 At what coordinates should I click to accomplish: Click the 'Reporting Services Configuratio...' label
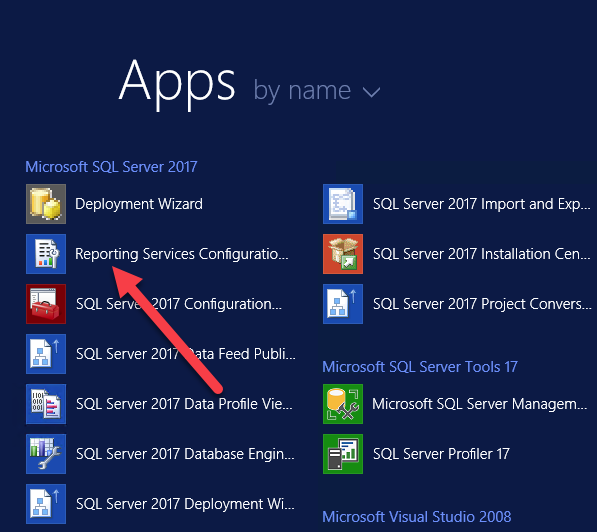tap(182, 254)
